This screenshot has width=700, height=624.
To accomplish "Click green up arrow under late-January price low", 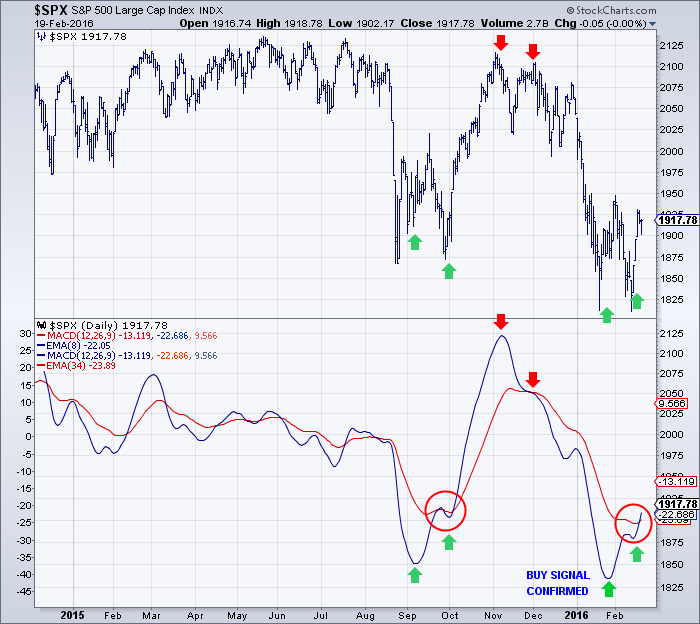I will point(606,315).
